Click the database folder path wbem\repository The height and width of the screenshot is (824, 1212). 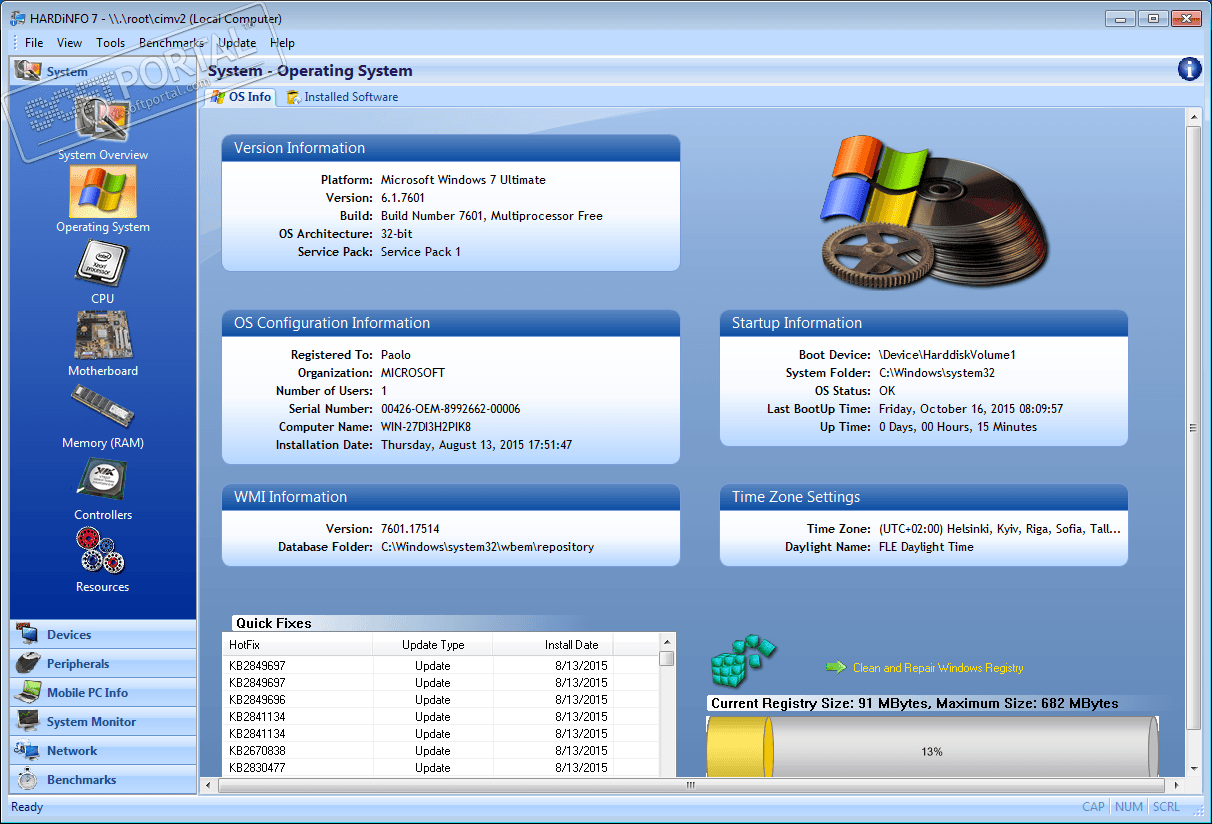[488, 547]
